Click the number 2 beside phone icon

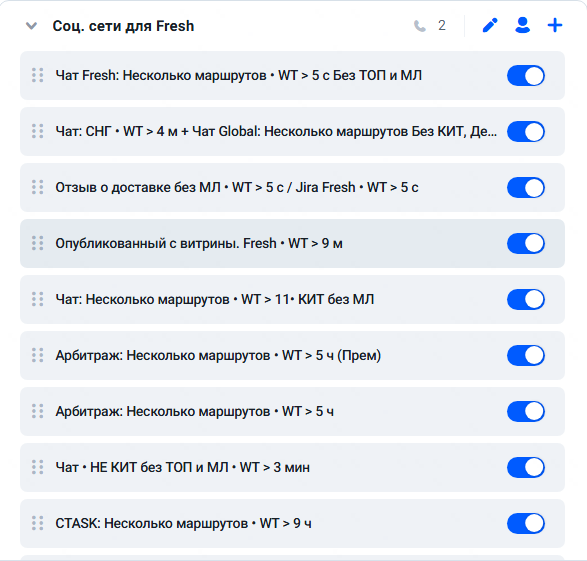point(442,25)
